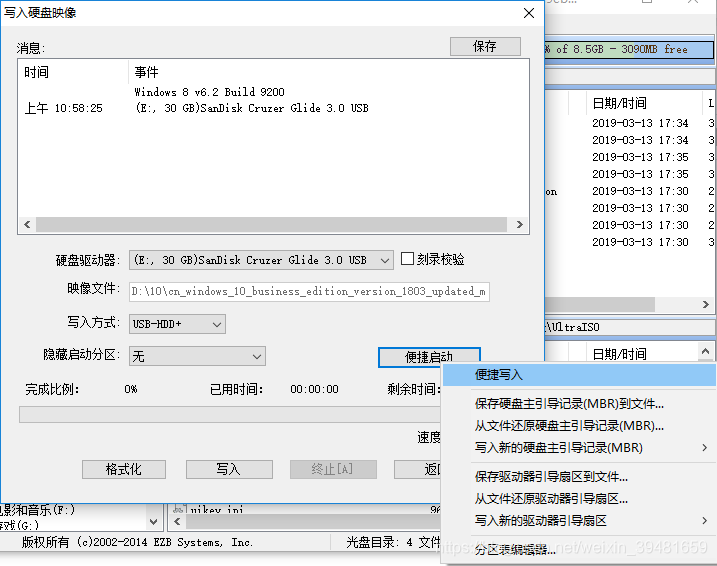Click message list scroll left arrow

(x=27, y=224)
